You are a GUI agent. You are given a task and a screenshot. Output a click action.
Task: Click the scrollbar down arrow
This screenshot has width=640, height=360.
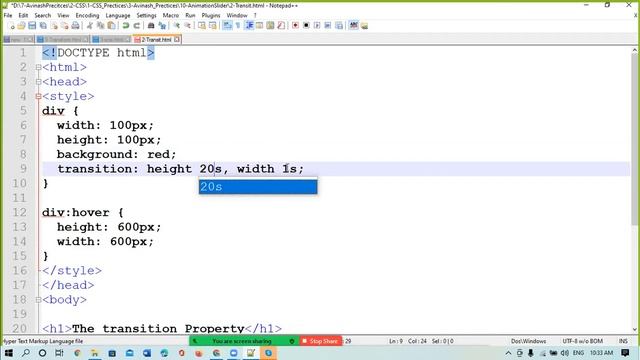tap(635, 329)
